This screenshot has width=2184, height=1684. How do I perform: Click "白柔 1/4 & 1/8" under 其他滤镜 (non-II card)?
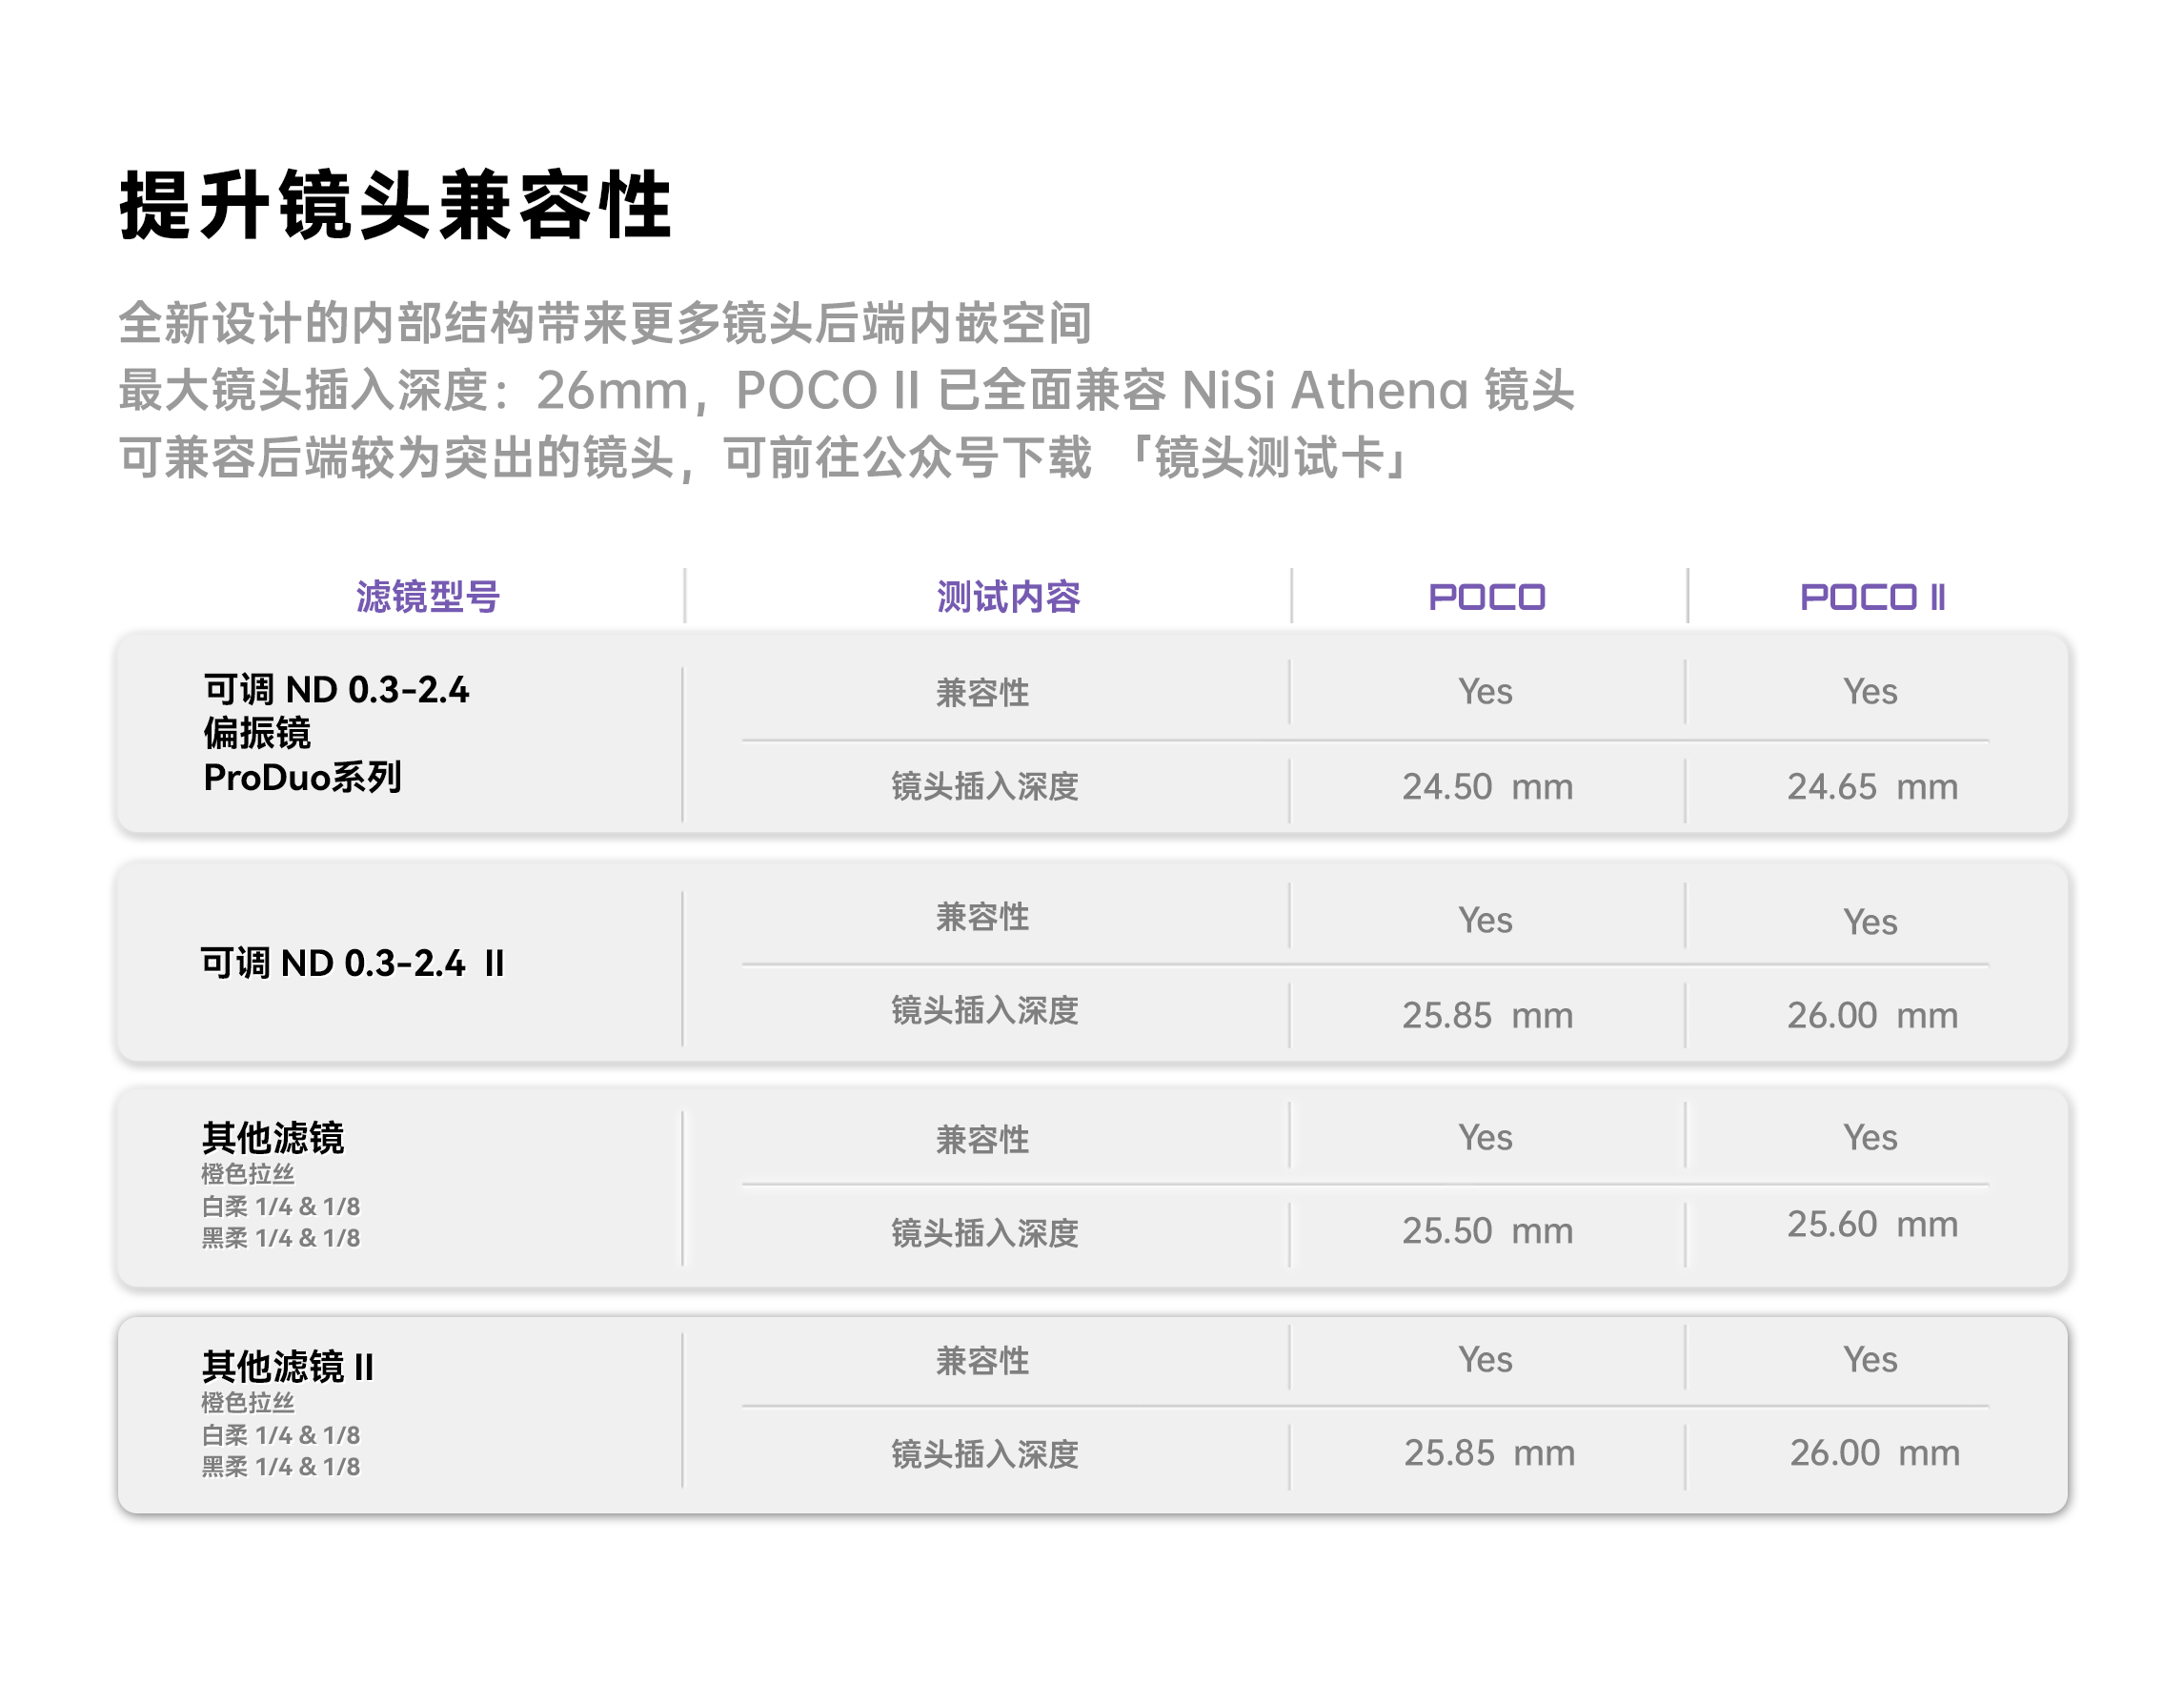281,1206
